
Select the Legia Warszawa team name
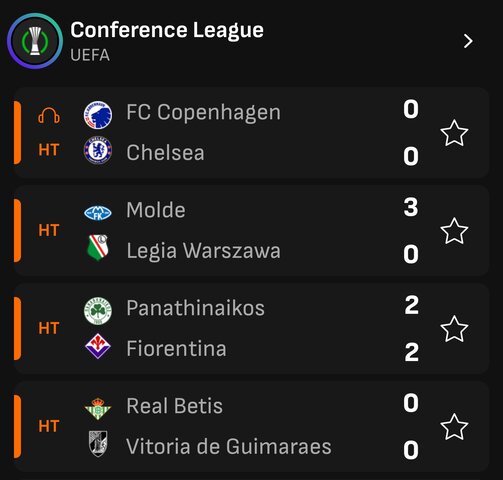click(x=203, y=251)
